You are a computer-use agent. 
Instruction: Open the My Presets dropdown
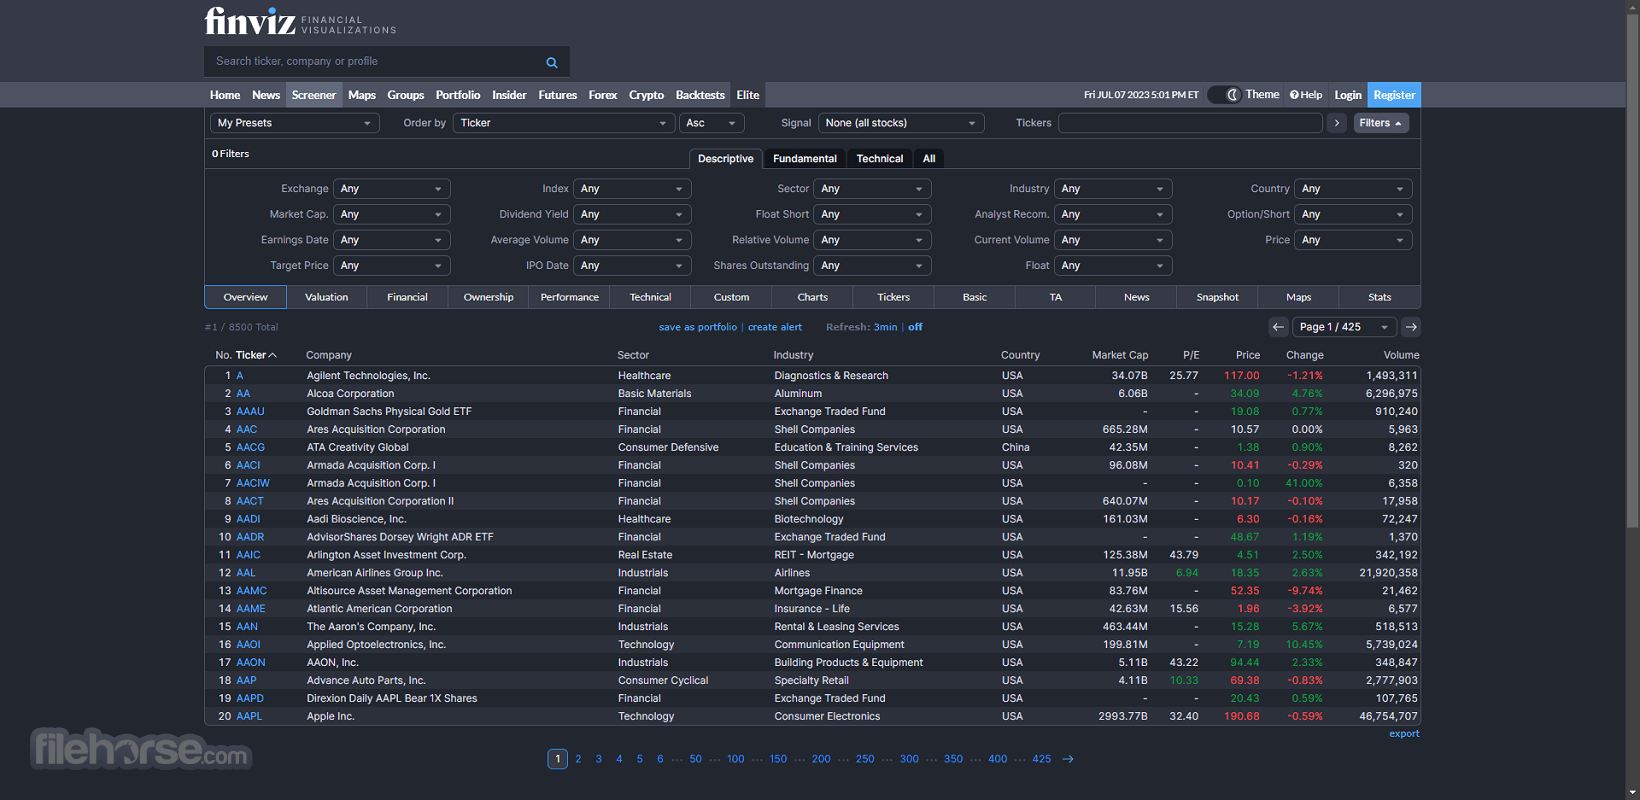[295, 123]
